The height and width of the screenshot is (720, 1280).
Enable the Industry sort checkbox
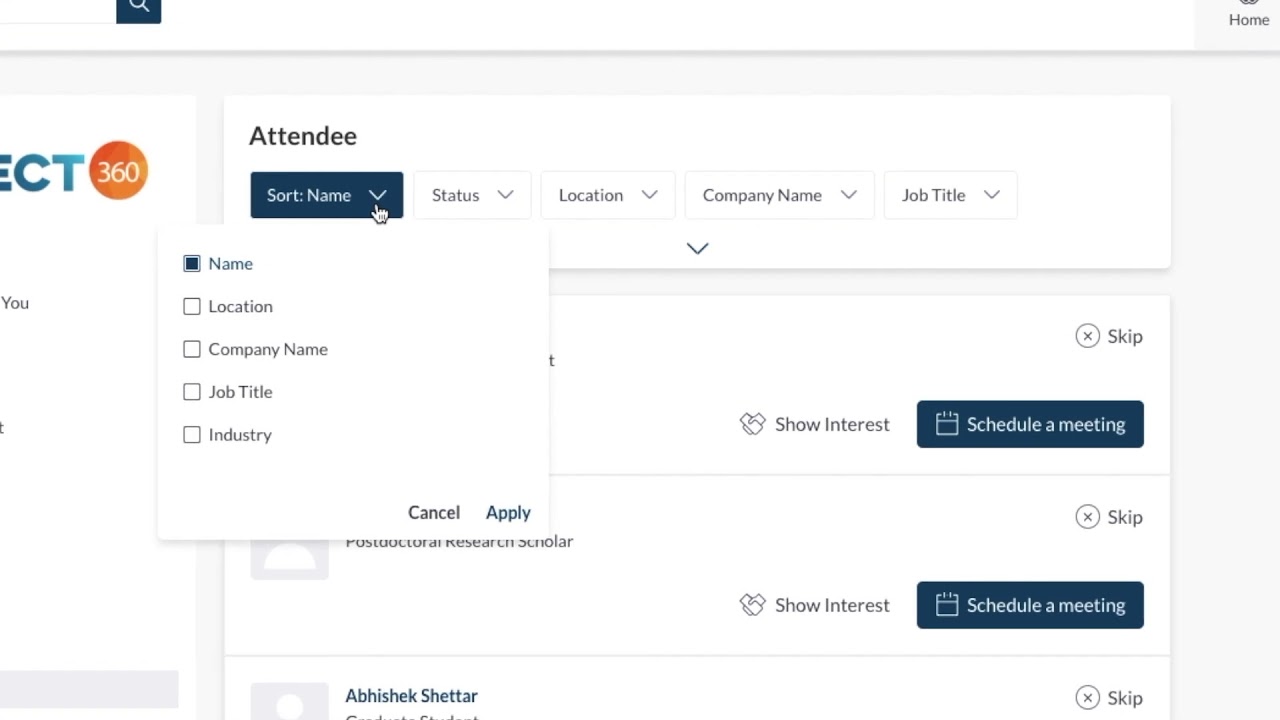192,435
